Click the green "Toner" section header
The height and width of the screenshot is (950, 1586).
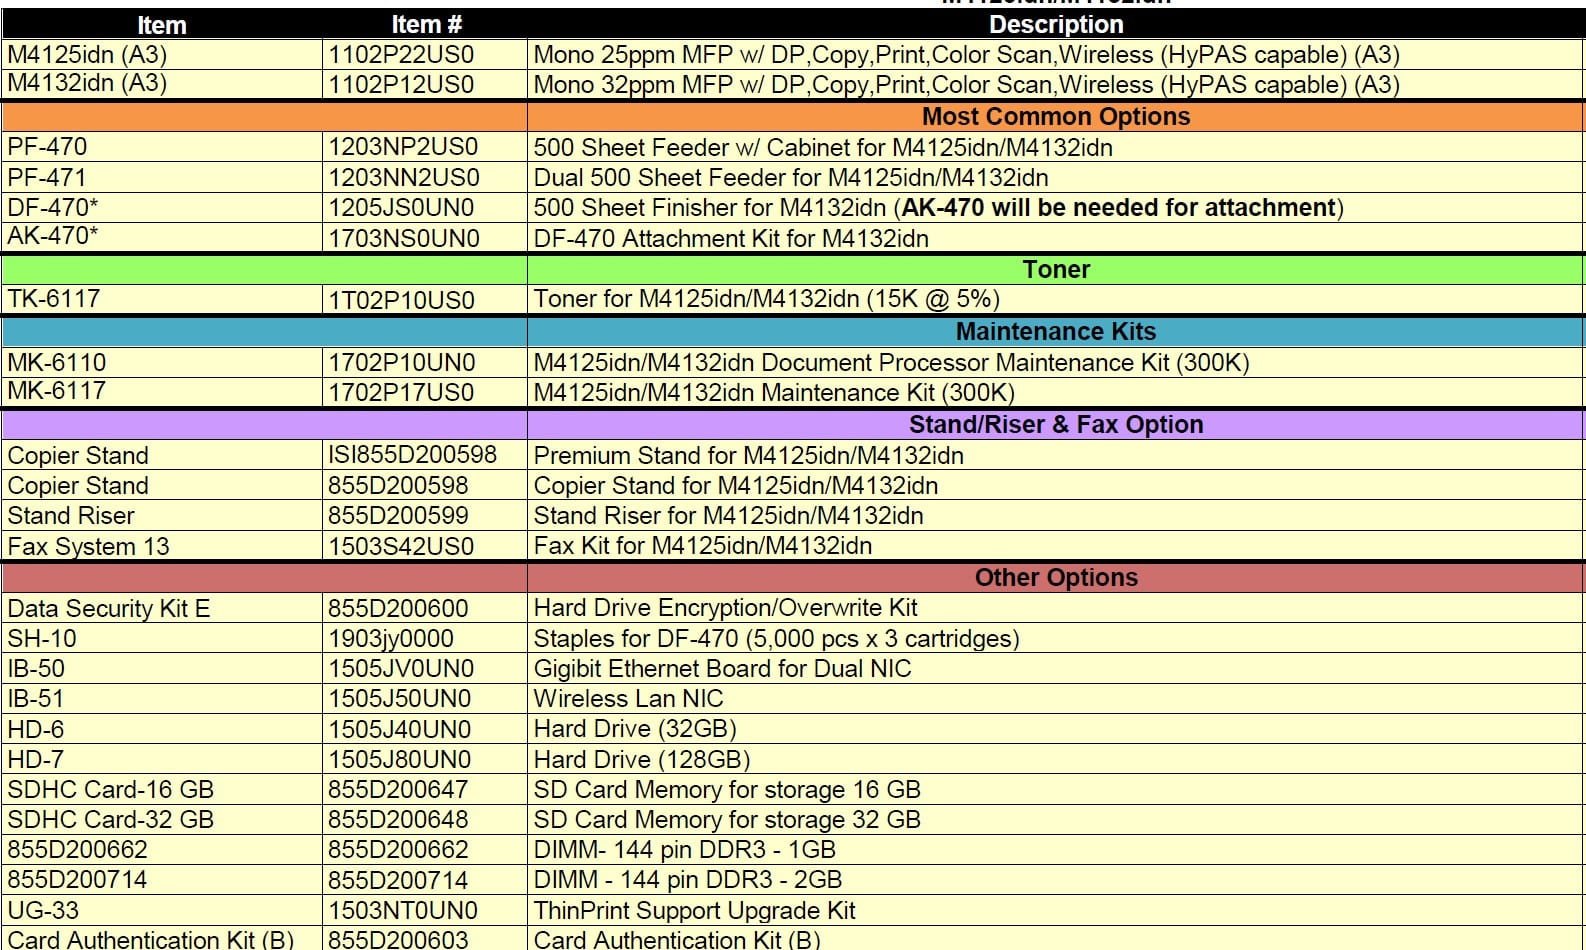(1055, 269)
